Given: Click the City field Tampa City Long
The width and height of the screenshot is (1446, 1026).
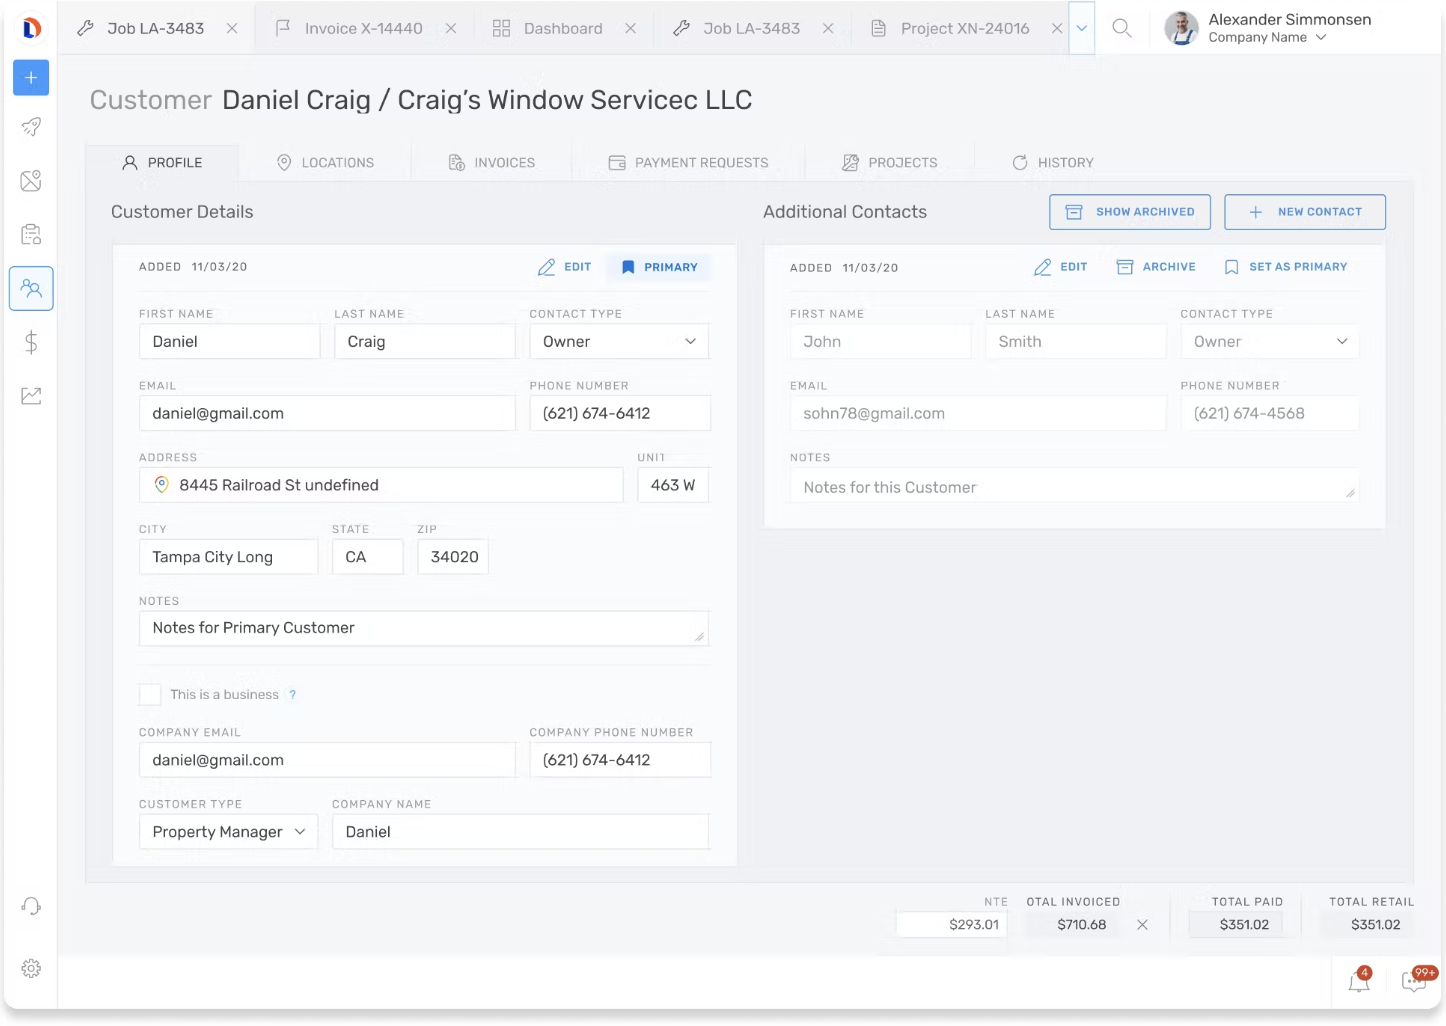Looking at the screenshot, I should click(228, 557).
